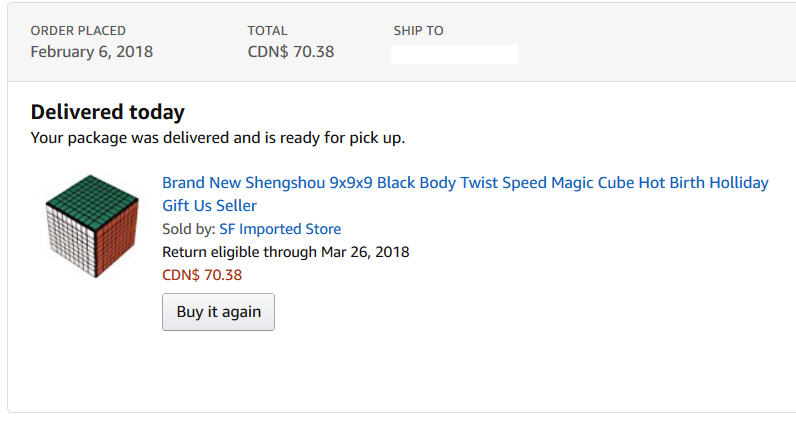Click the Buy it again button
This screenshot has width=796, height=422.
(x=218, y=312)
